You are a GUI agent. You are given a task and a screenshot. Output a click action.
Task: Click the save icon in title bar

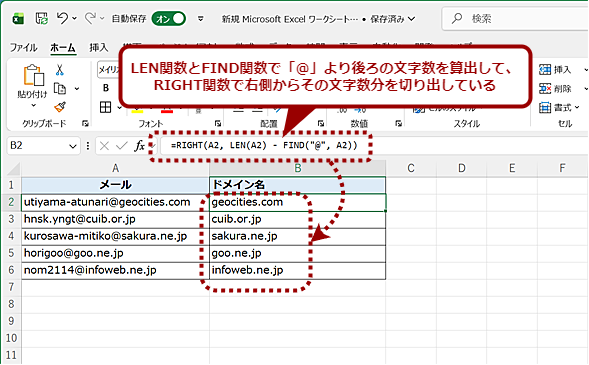click(42, 18)
